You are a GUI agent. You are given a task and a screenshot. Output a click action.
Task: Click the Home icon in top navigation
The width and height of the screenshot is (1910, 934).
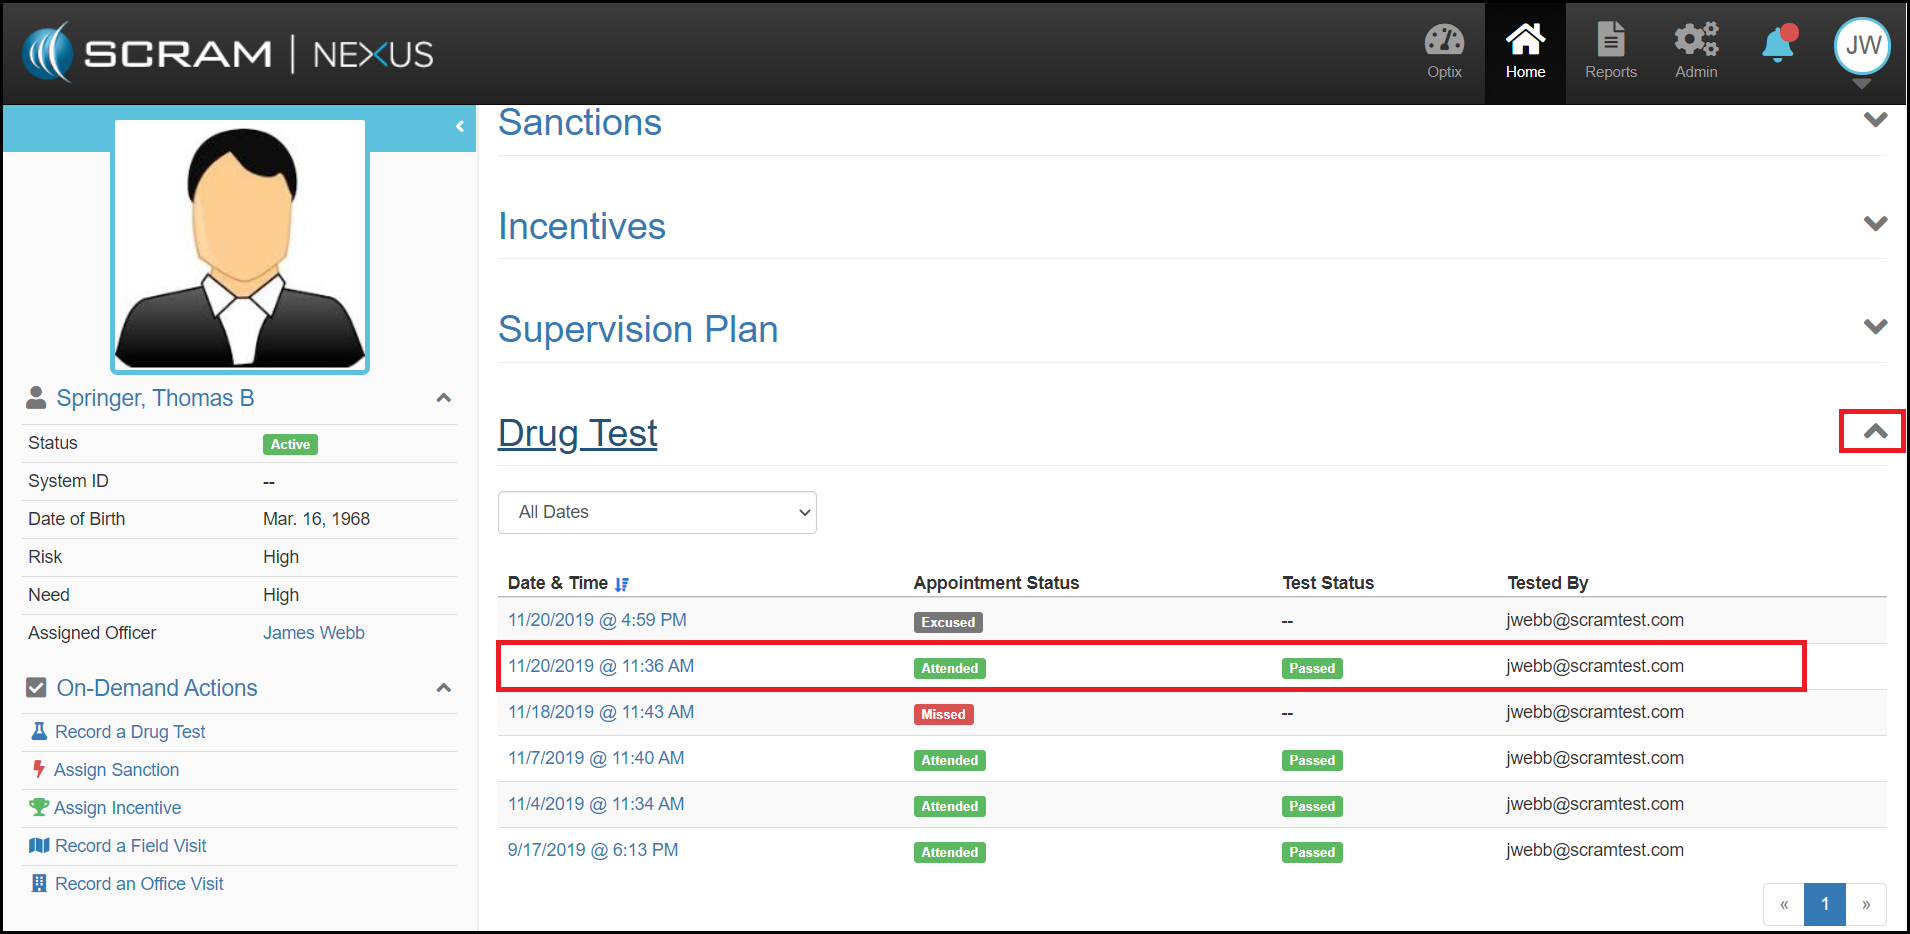[1525, 42]
